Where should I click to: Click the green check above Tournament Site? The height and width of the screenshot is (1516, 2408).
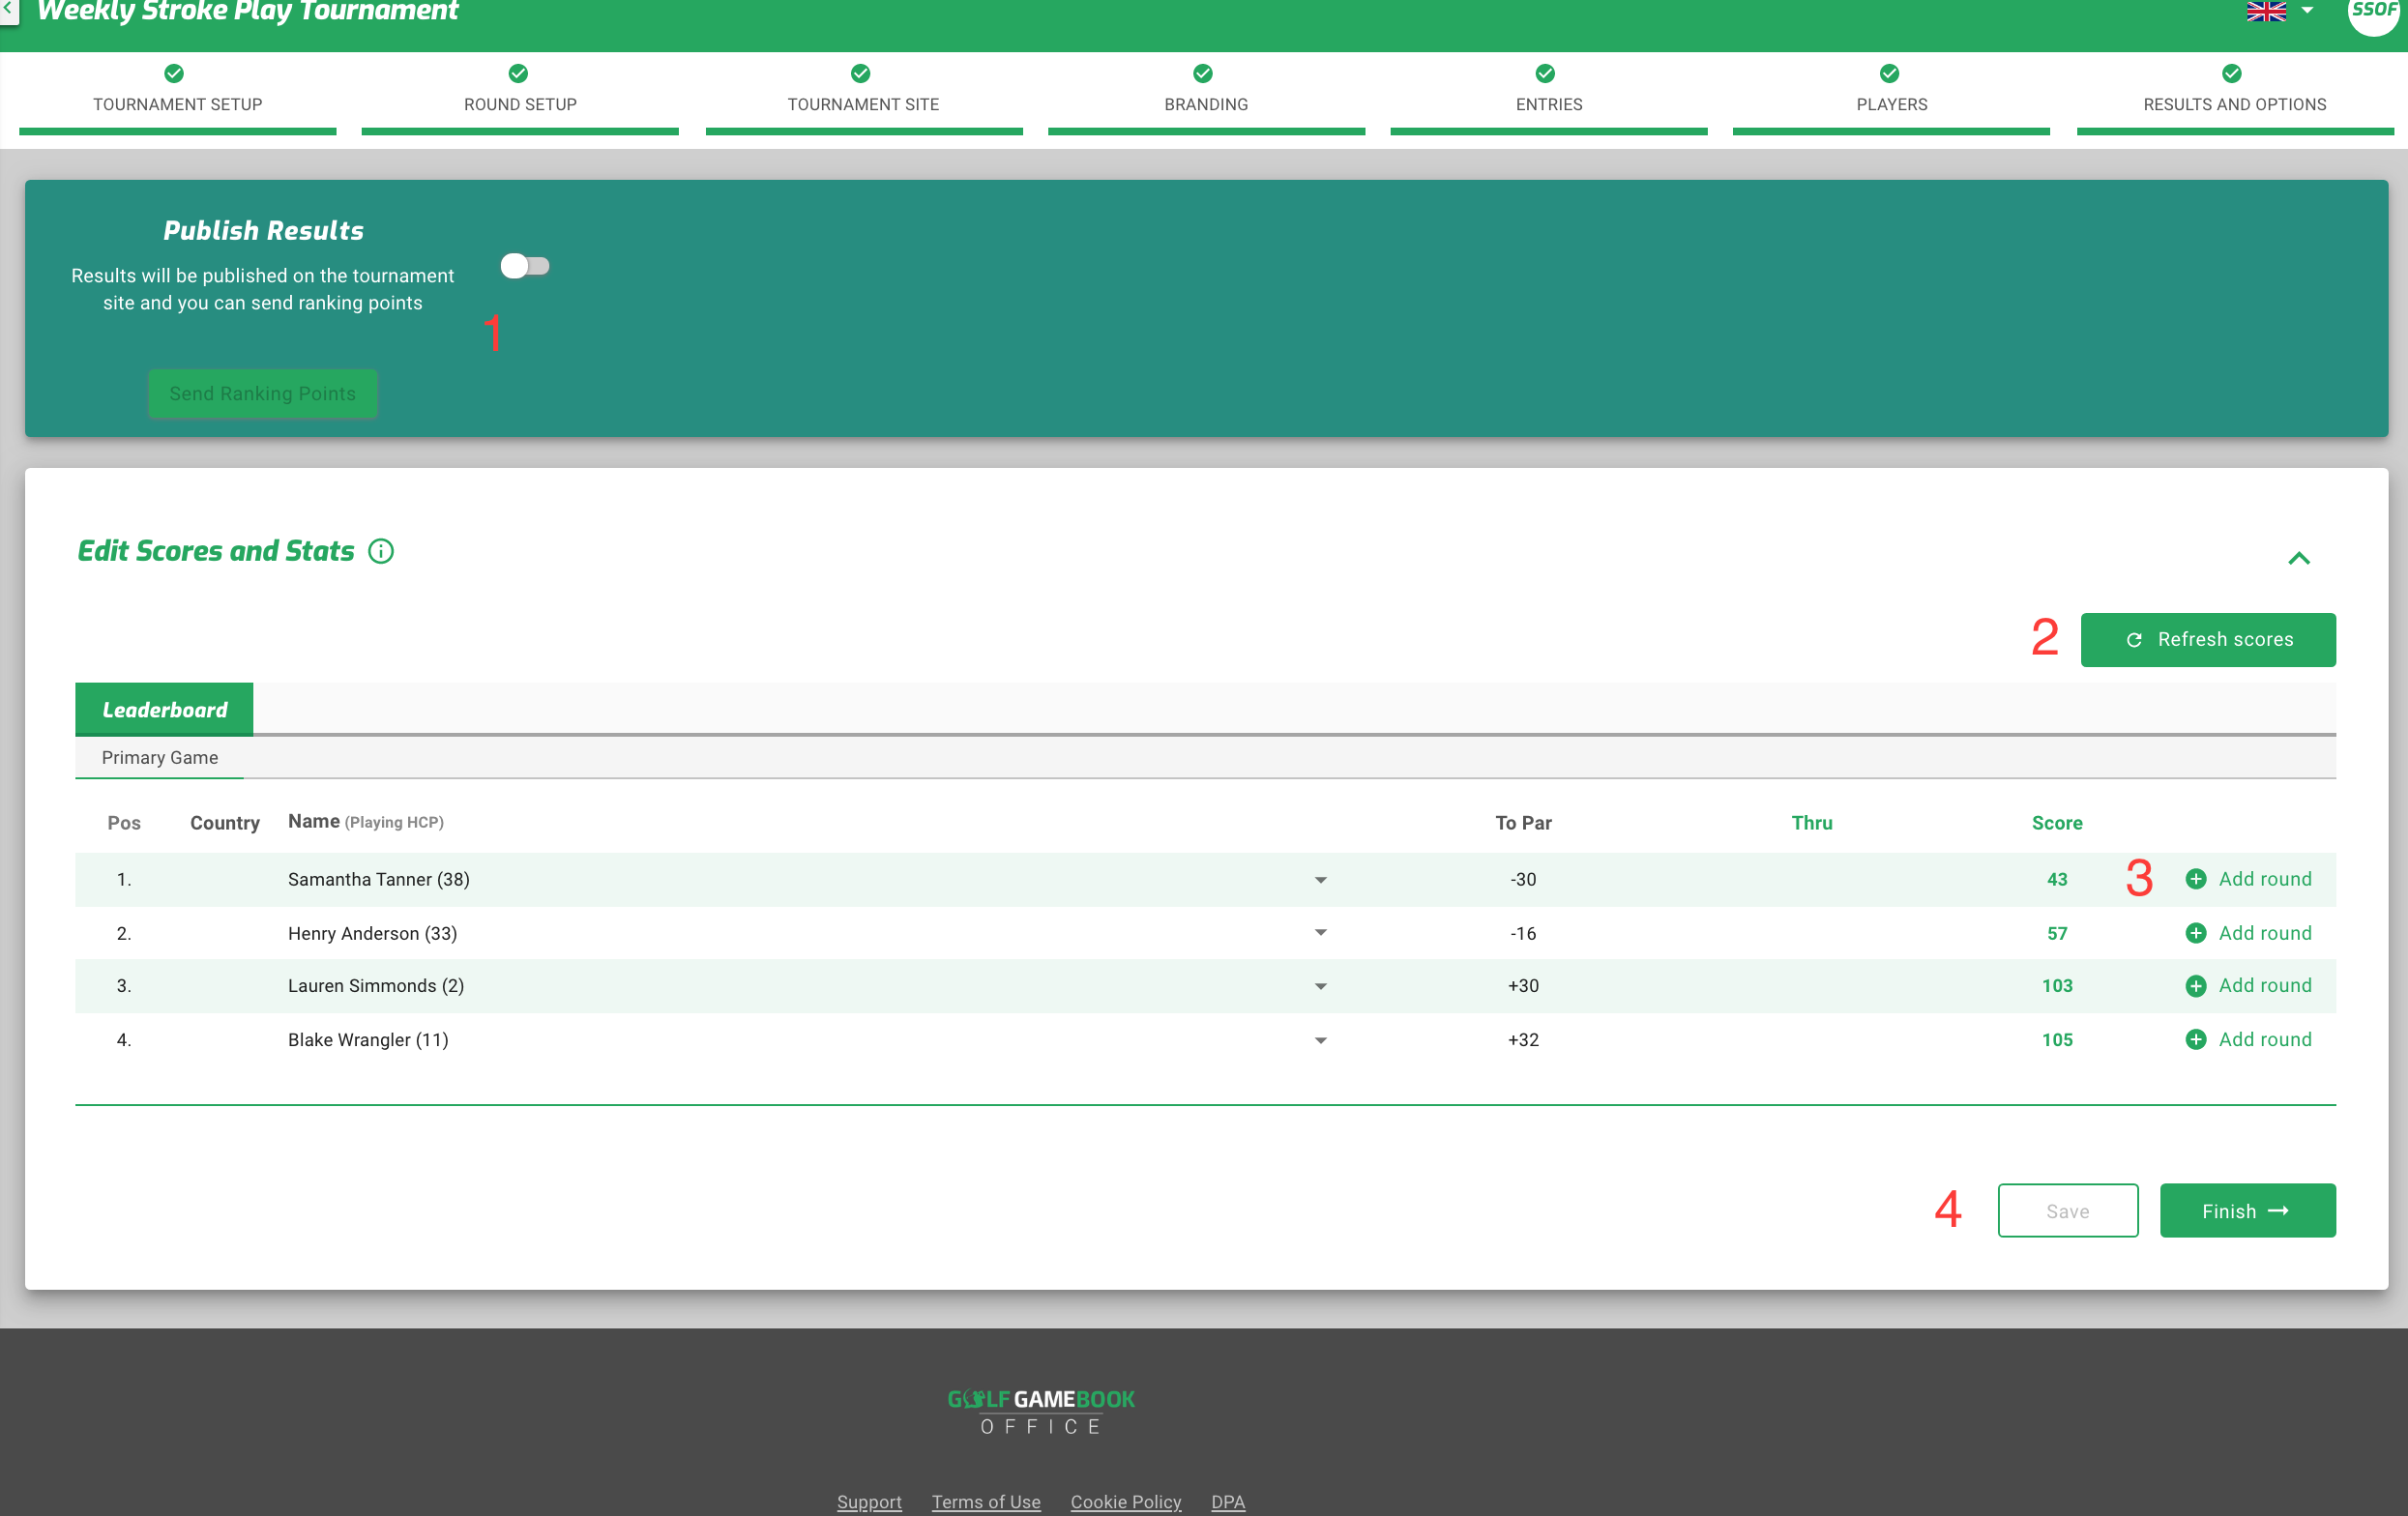860,73
